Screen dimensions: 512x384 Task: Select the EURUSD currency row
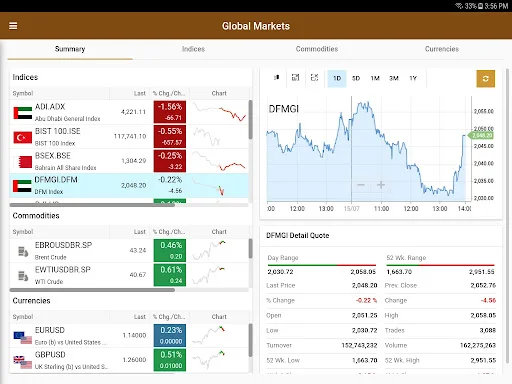129,336
